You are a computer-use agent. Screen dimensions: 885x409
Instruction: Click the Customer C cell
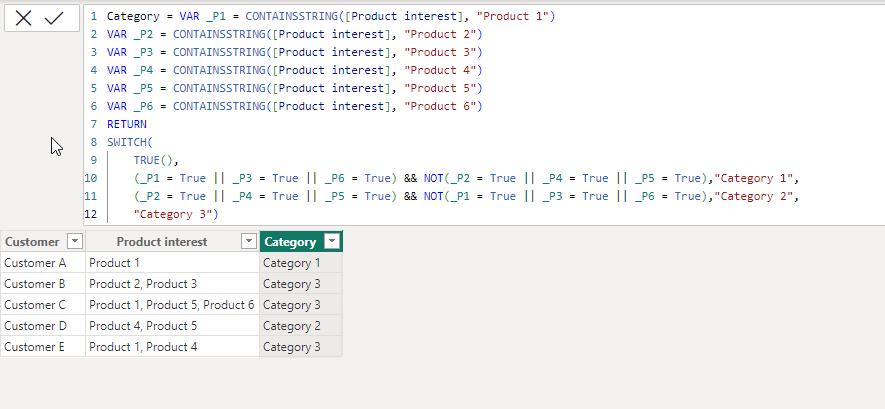pos(43,305)
